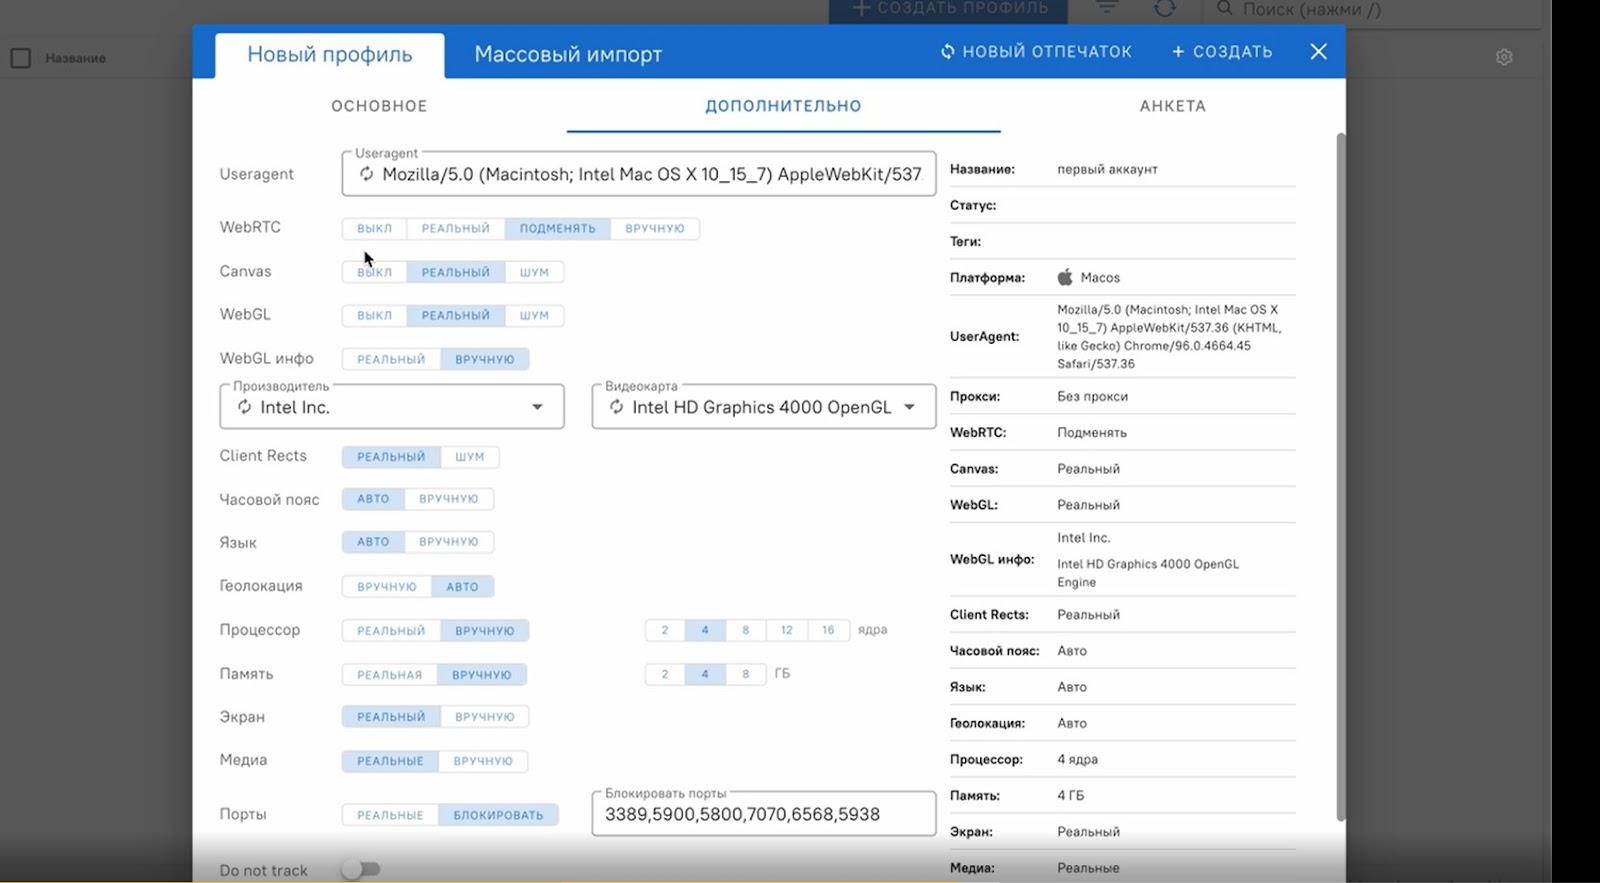The image size is (1600, 883).
Task: Click the Блокировать порты input field
Action: click(x=764, y=814)
